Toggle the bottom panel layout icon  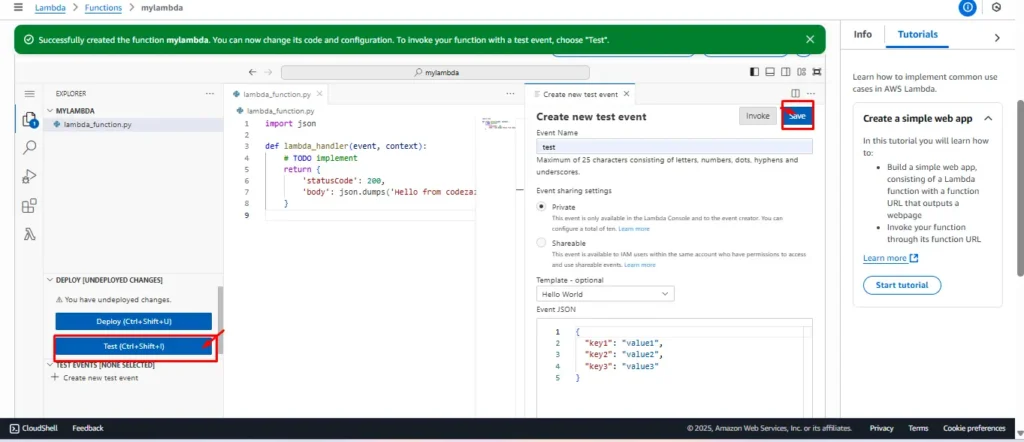pos(770,72)
